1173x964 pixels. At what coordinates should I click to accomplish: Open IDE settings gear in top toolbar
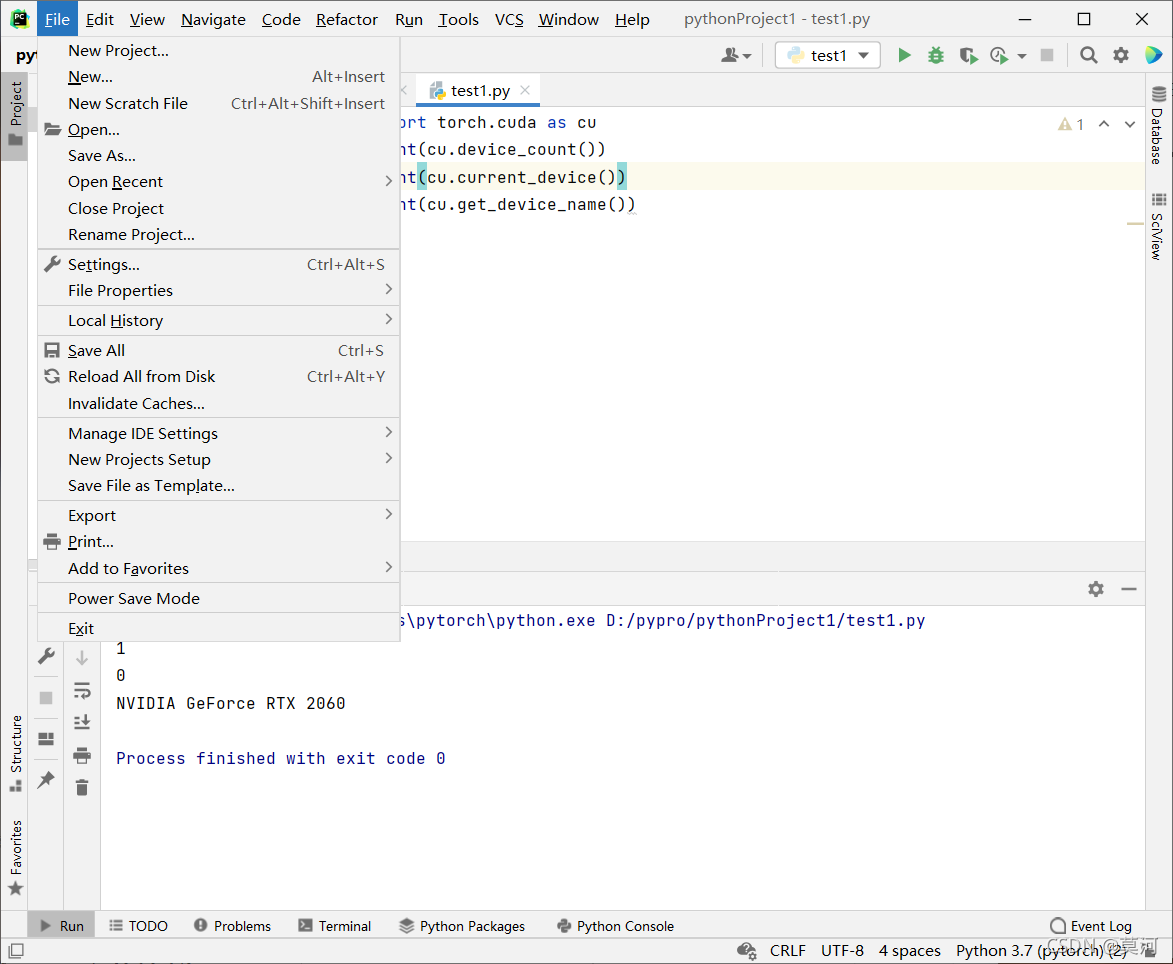coord(1121,55)
